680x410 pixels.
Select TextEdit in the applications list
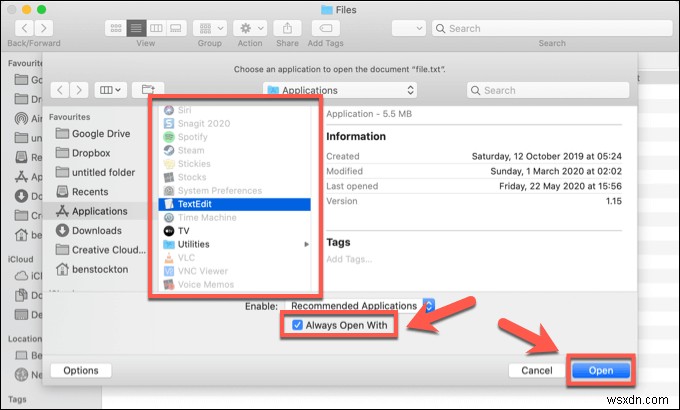click(x=235, y=204)
